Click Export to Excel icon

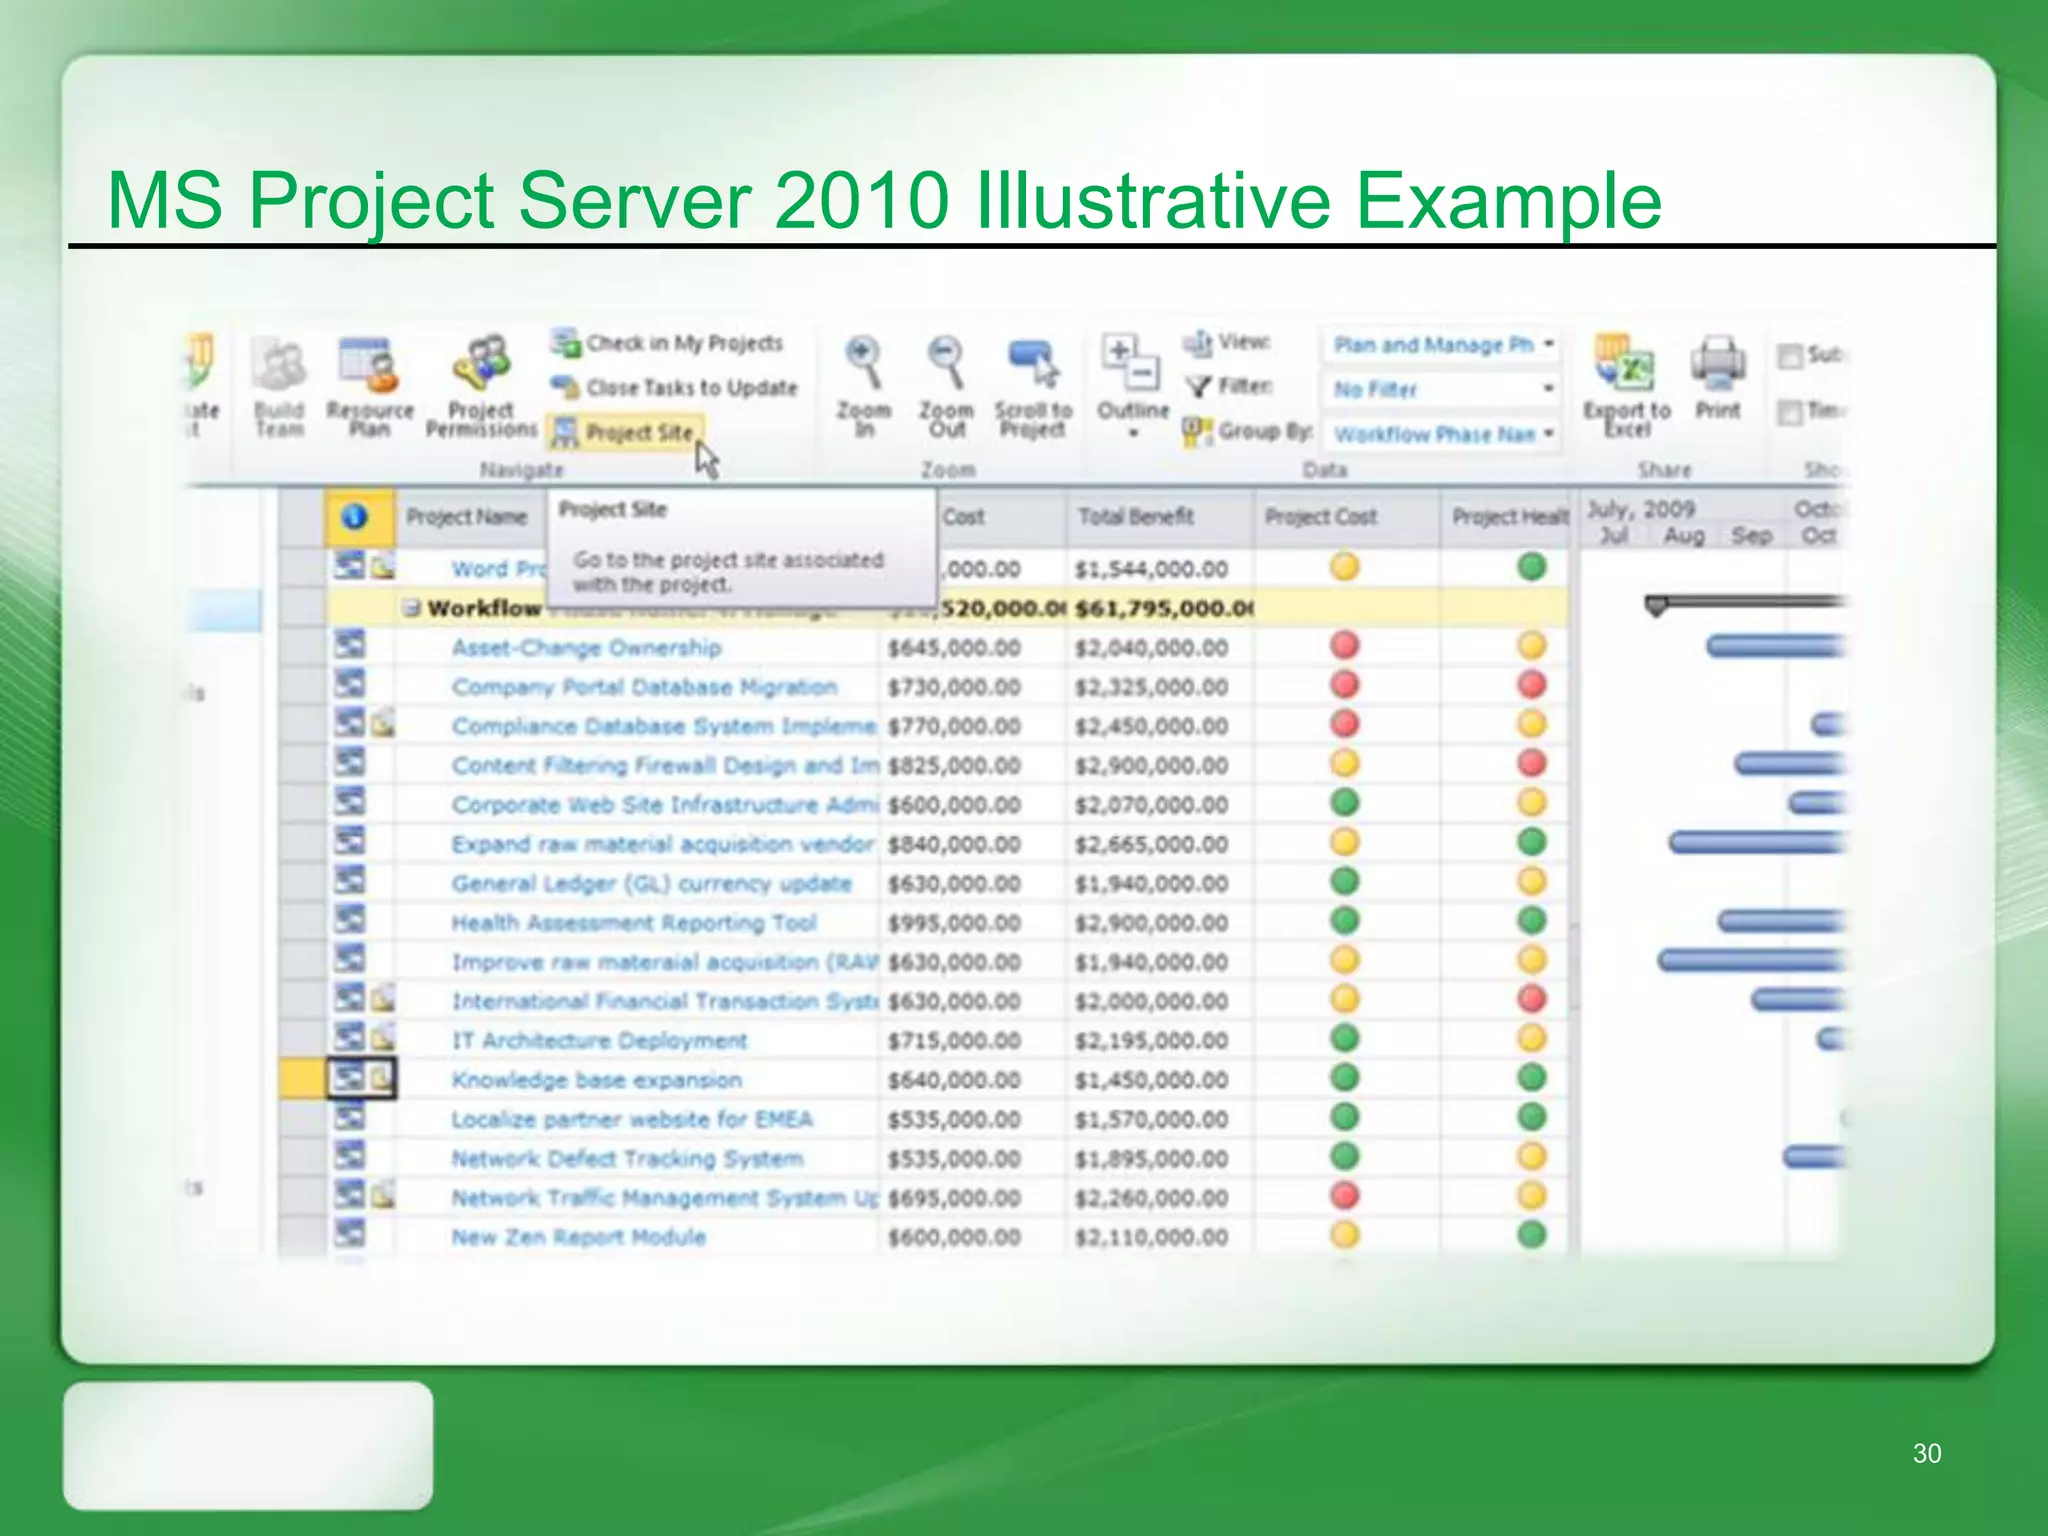[1626, 364]
